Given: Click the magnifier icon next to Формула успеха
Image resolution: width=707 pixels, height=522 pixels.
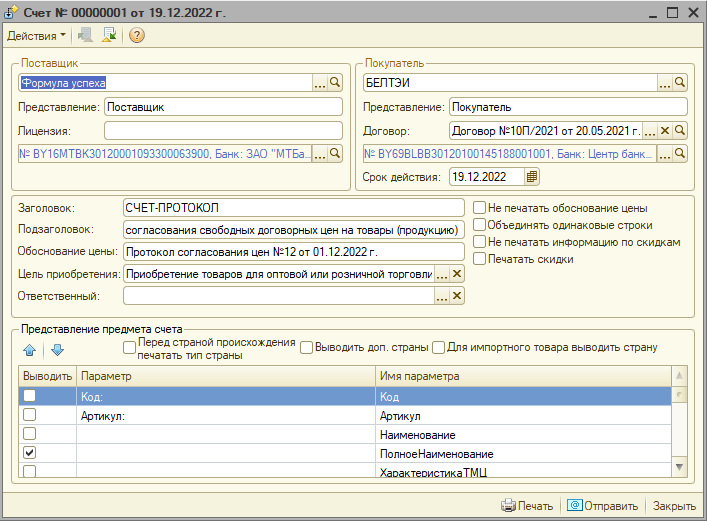Looking at the screenshot, I should click(336, 83).
